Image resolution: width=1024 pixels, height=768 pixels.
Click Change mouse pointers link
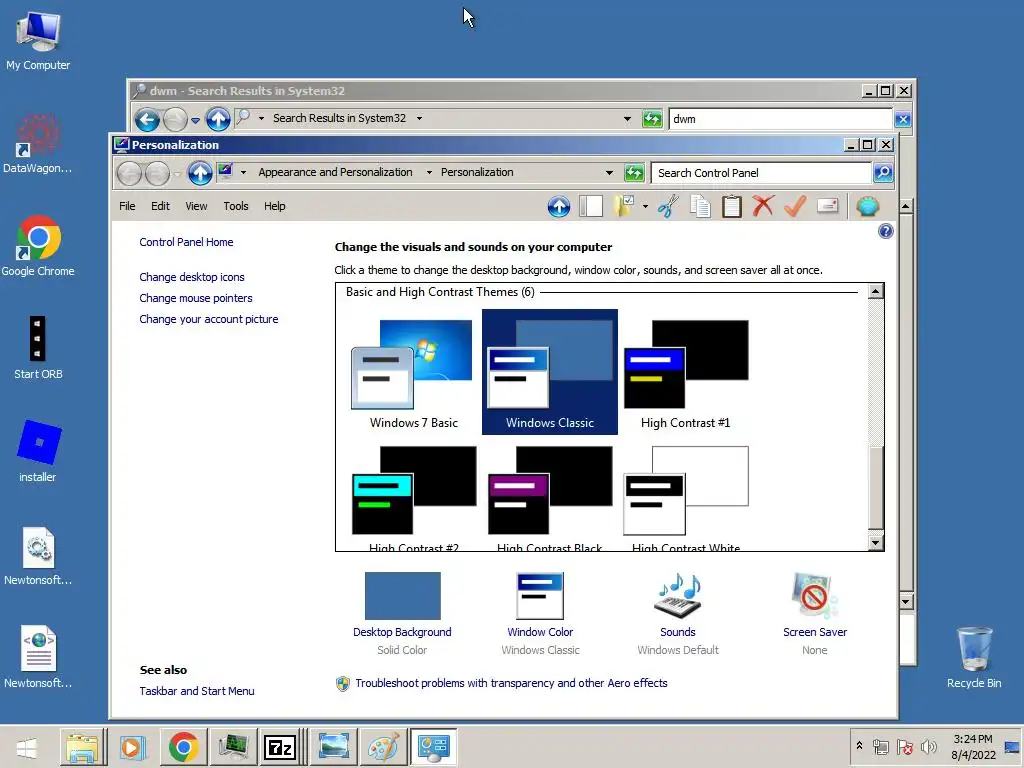(195, 298)
